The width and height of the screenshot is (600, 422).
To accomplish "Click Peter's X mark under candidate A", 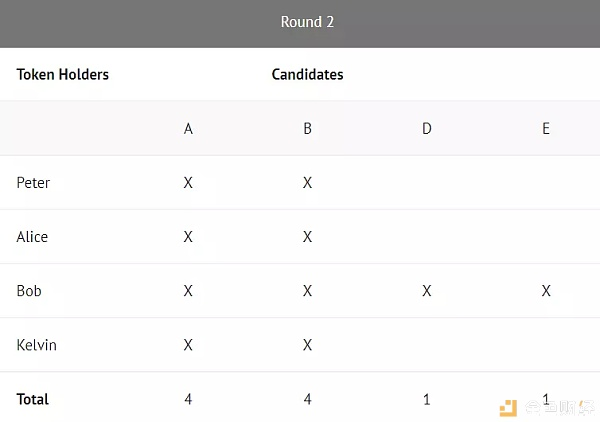I will point(188,182).
